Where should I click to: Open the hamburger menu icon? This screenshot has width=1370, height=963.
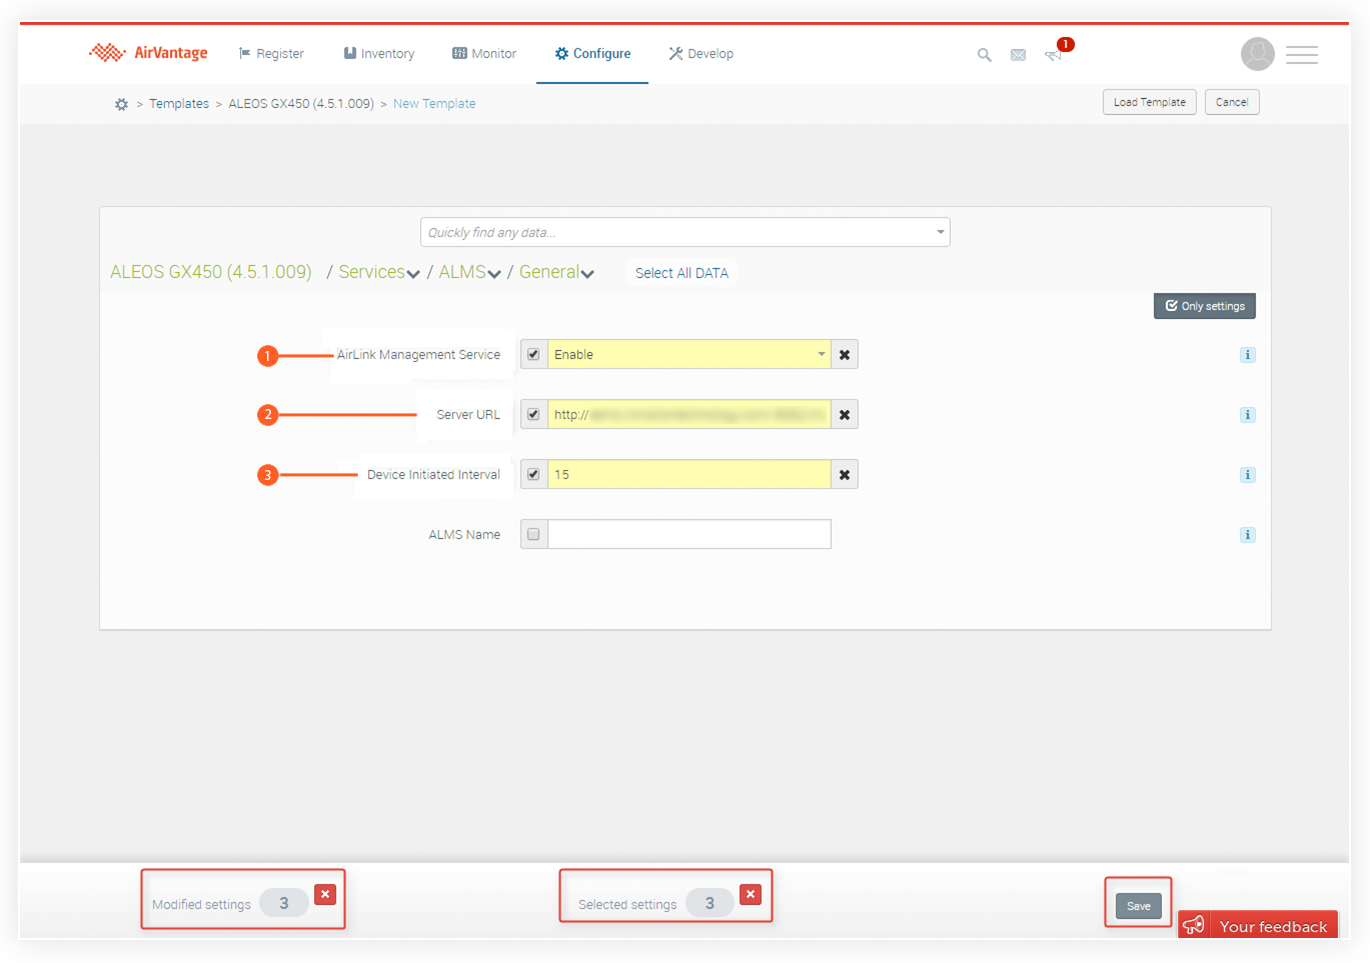[x=1301, y=55]
